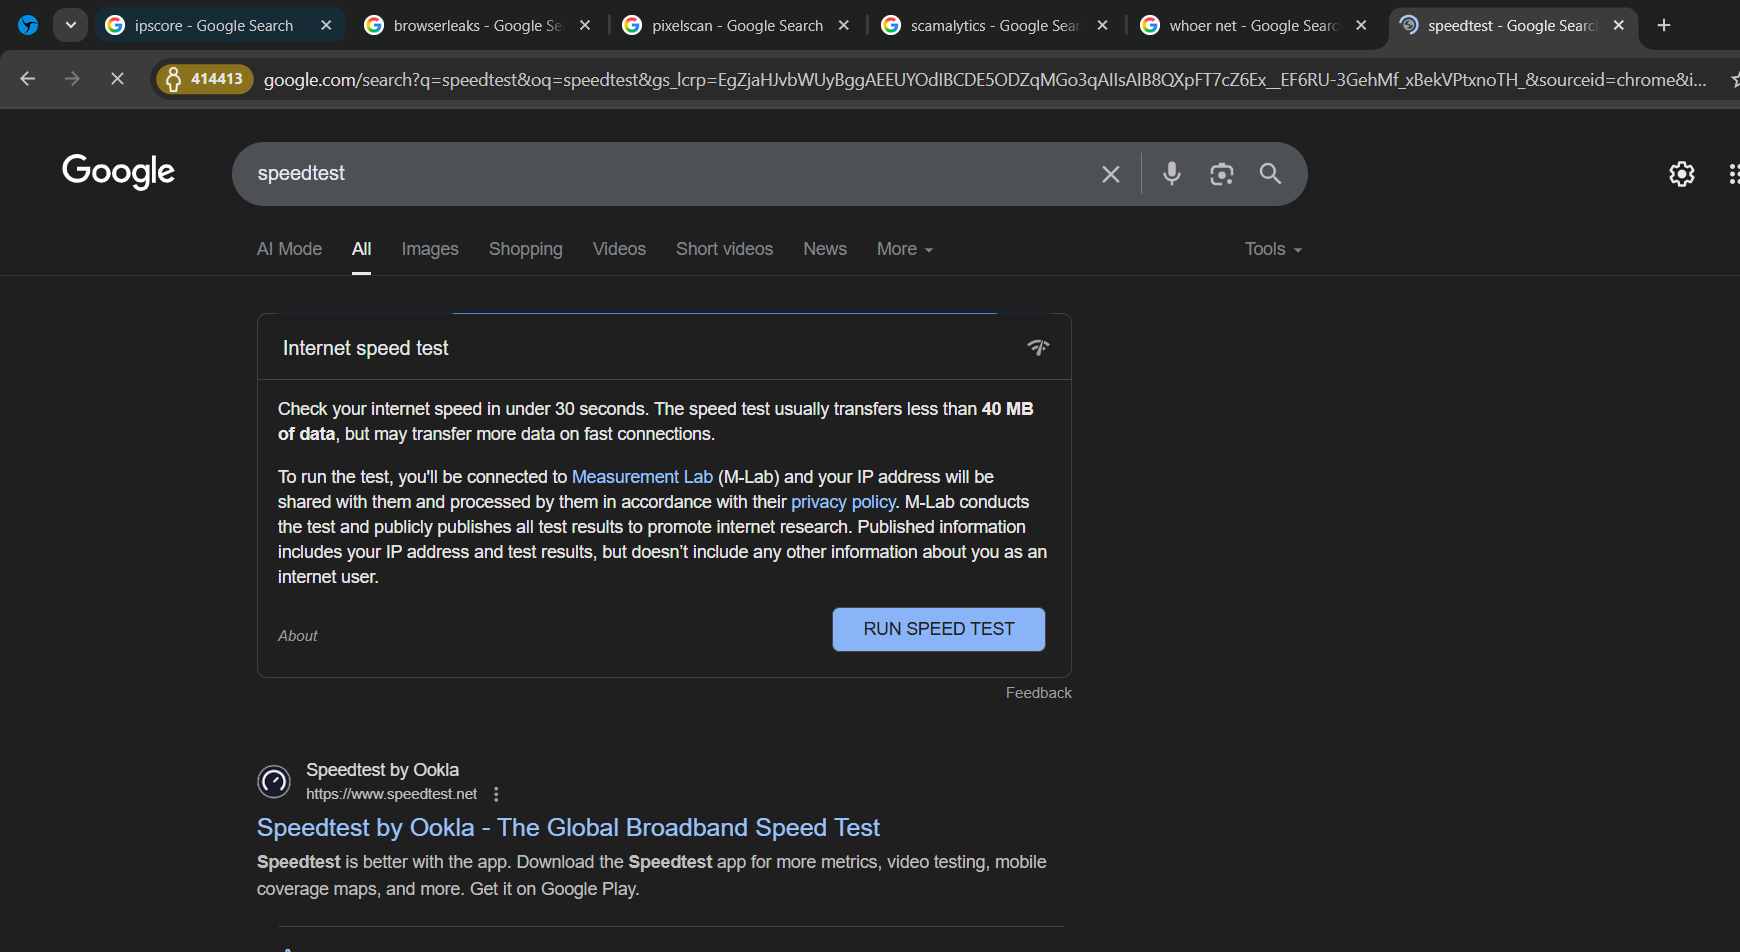The width and height of the screenshot is (1740, 952).
Task: Expand the More search filters dropdown
Action: pos(904,249)
